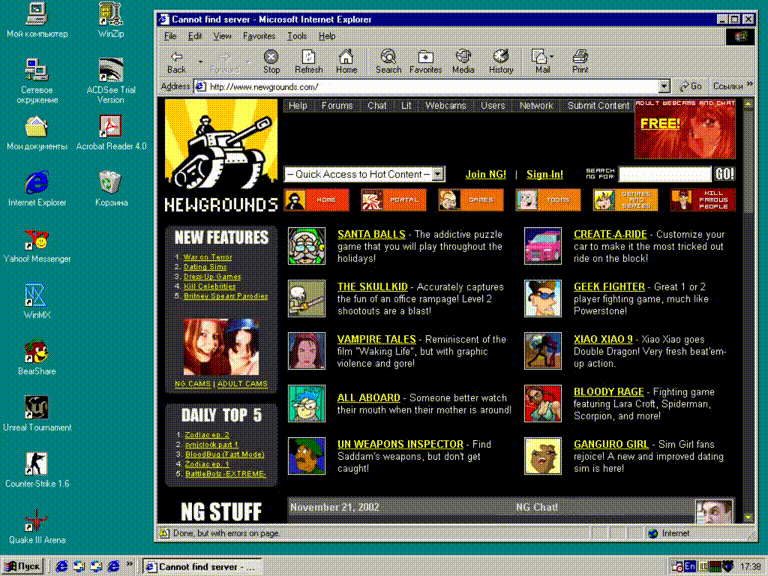Screen dimensions: 768x576
Task: Click the PORTAL section button
Action: coord(394,200)
